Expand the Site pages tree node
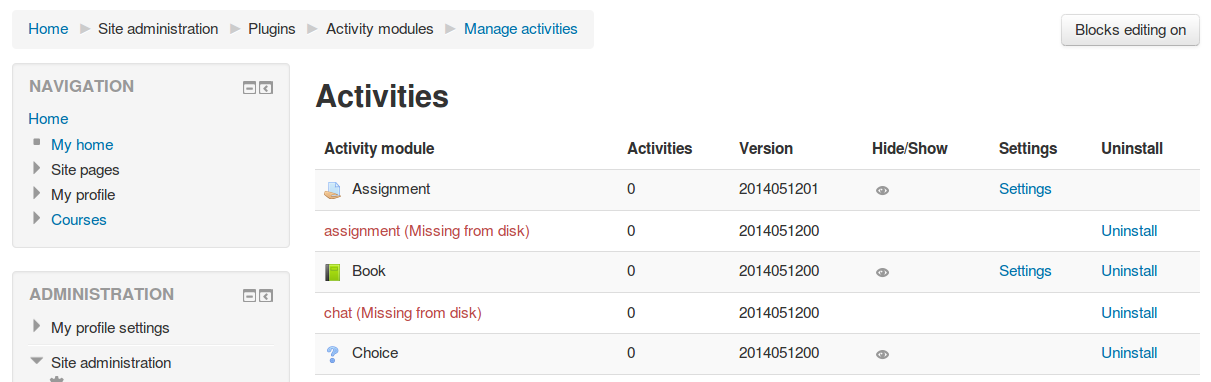1211x382 pixels. tap(37, 168)
